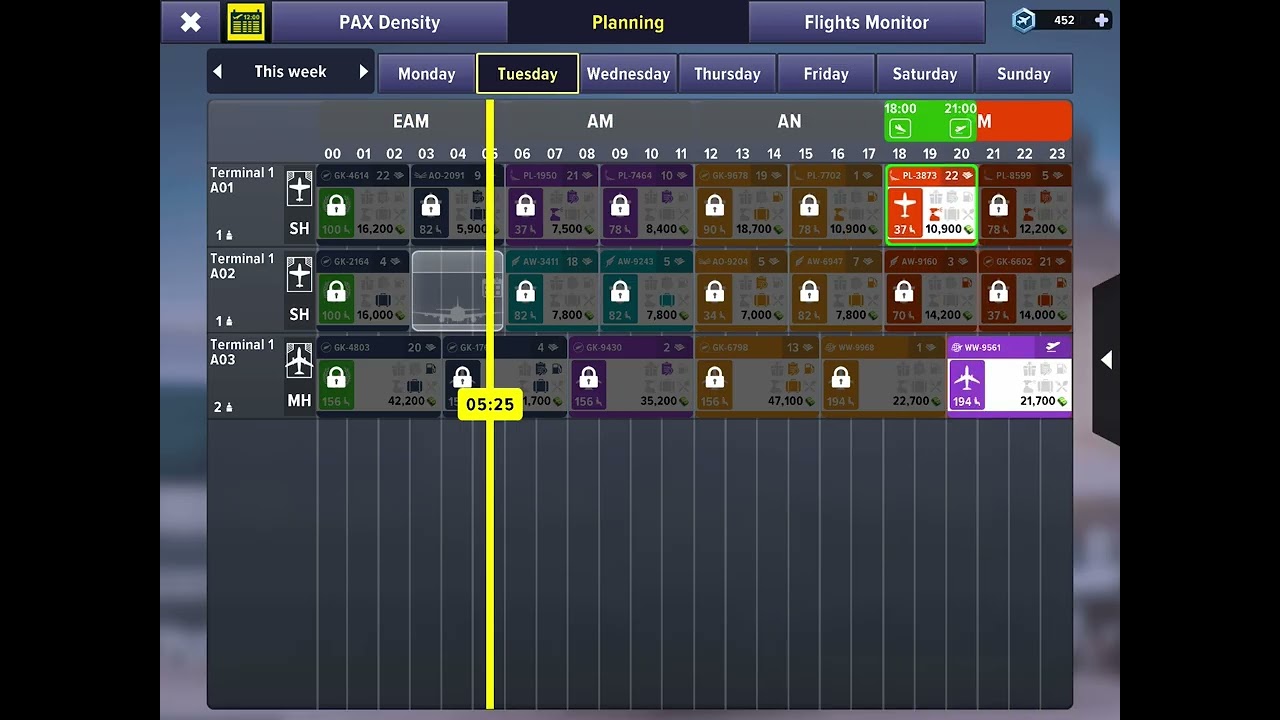Click the Terminal 1 A01 stand label
1280x720 pixels.
click(x=242, y=180)
